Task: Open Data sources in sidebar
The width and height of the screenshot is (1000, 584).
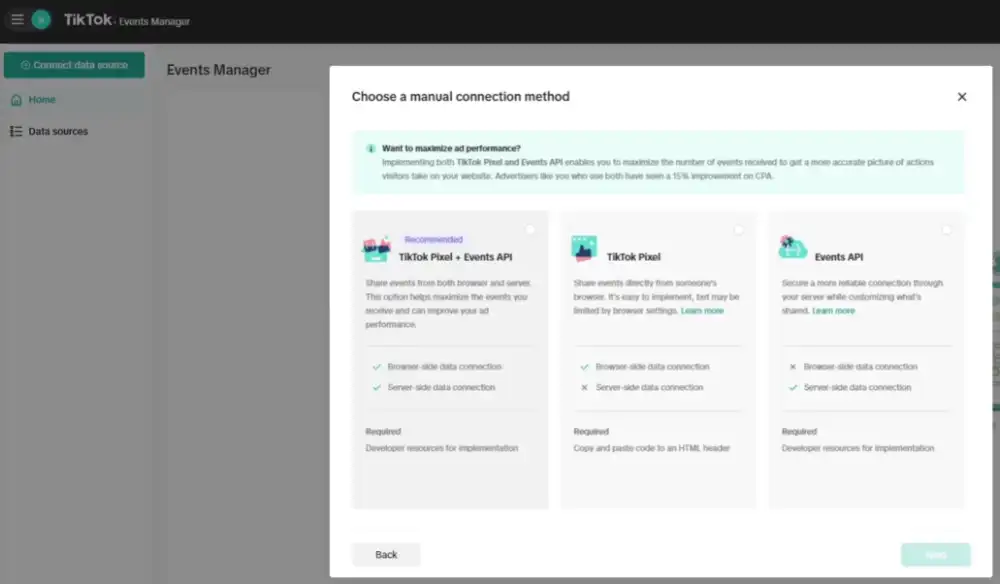Action: [x=58, y=131]
